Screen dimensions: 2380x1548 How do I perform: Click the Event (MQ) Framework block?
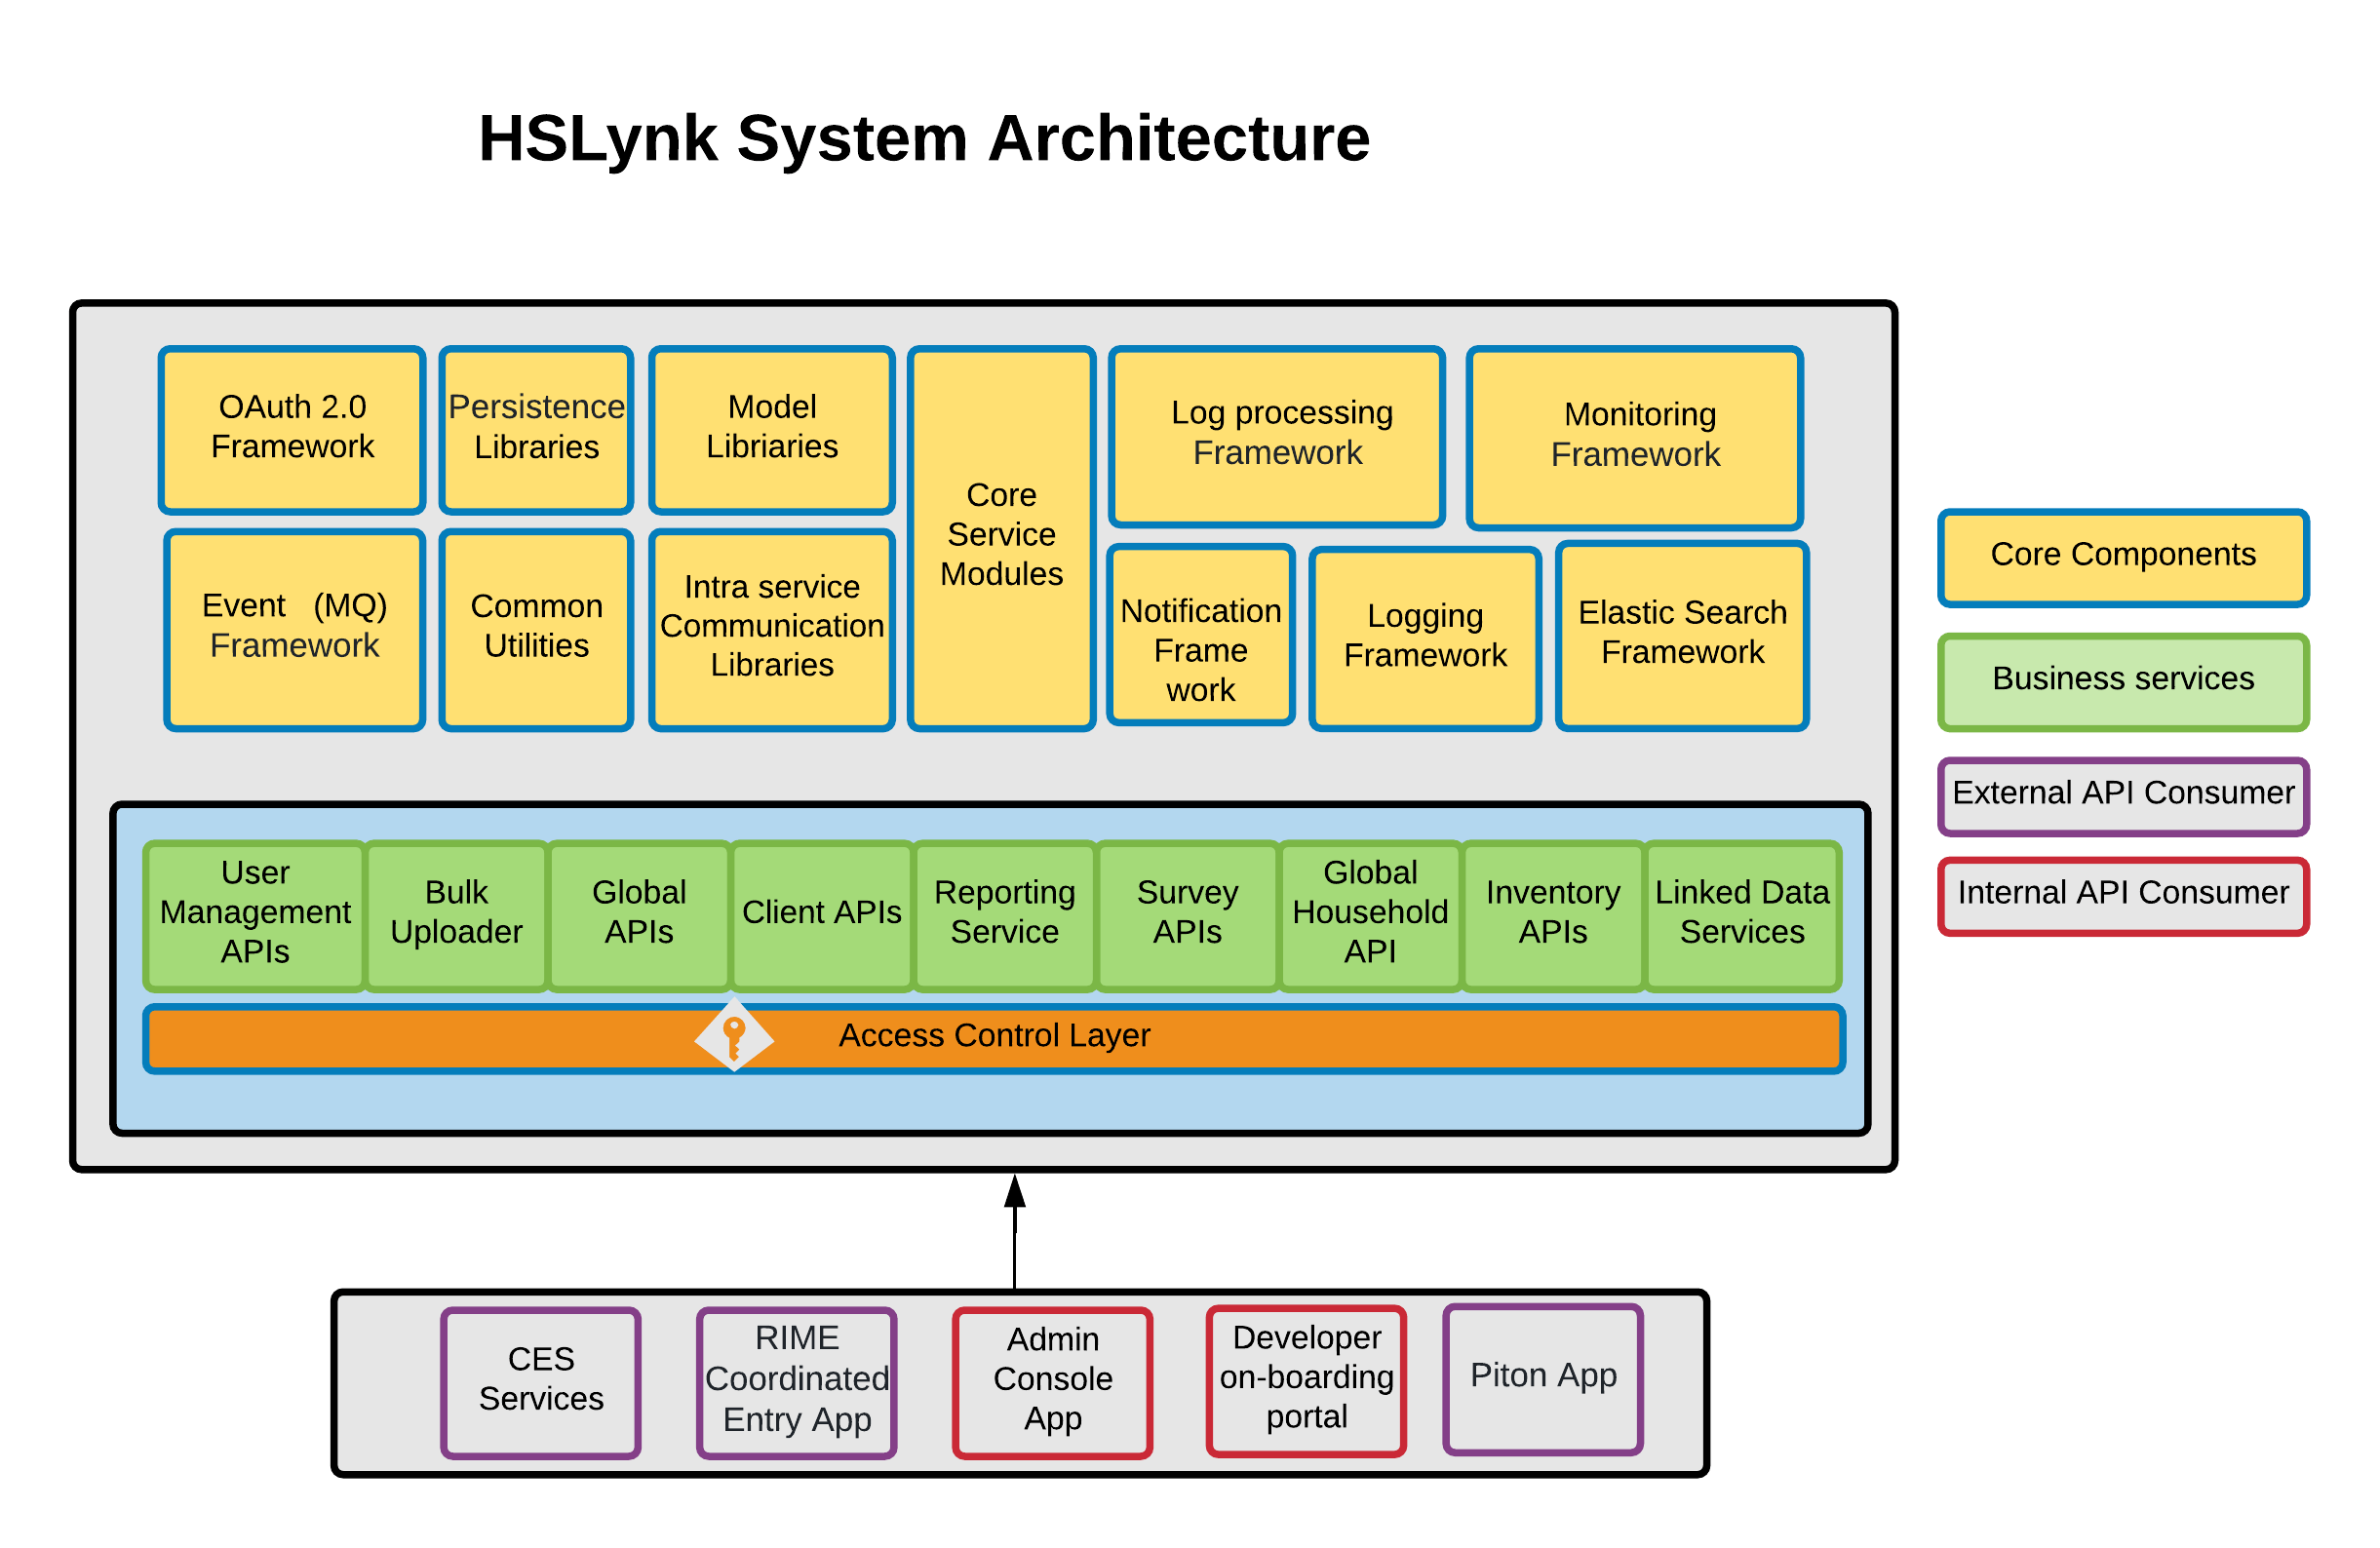291,628
